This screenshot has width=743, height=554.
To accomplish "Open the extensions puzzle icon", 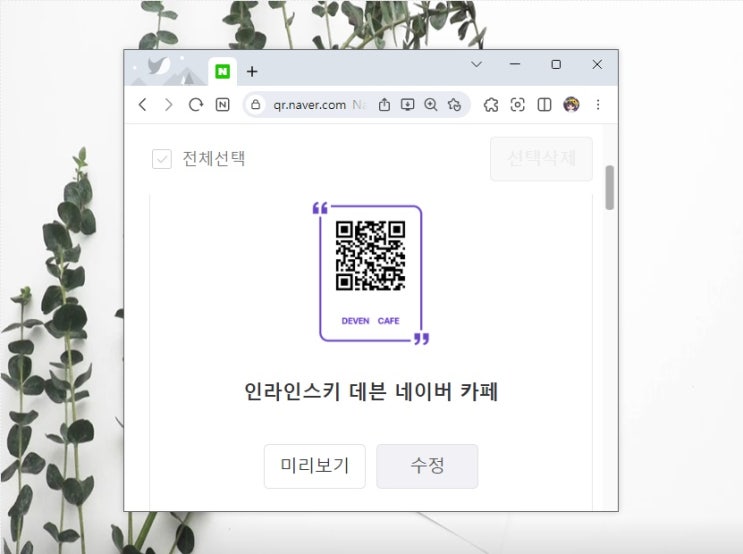I will coord(491,104).
